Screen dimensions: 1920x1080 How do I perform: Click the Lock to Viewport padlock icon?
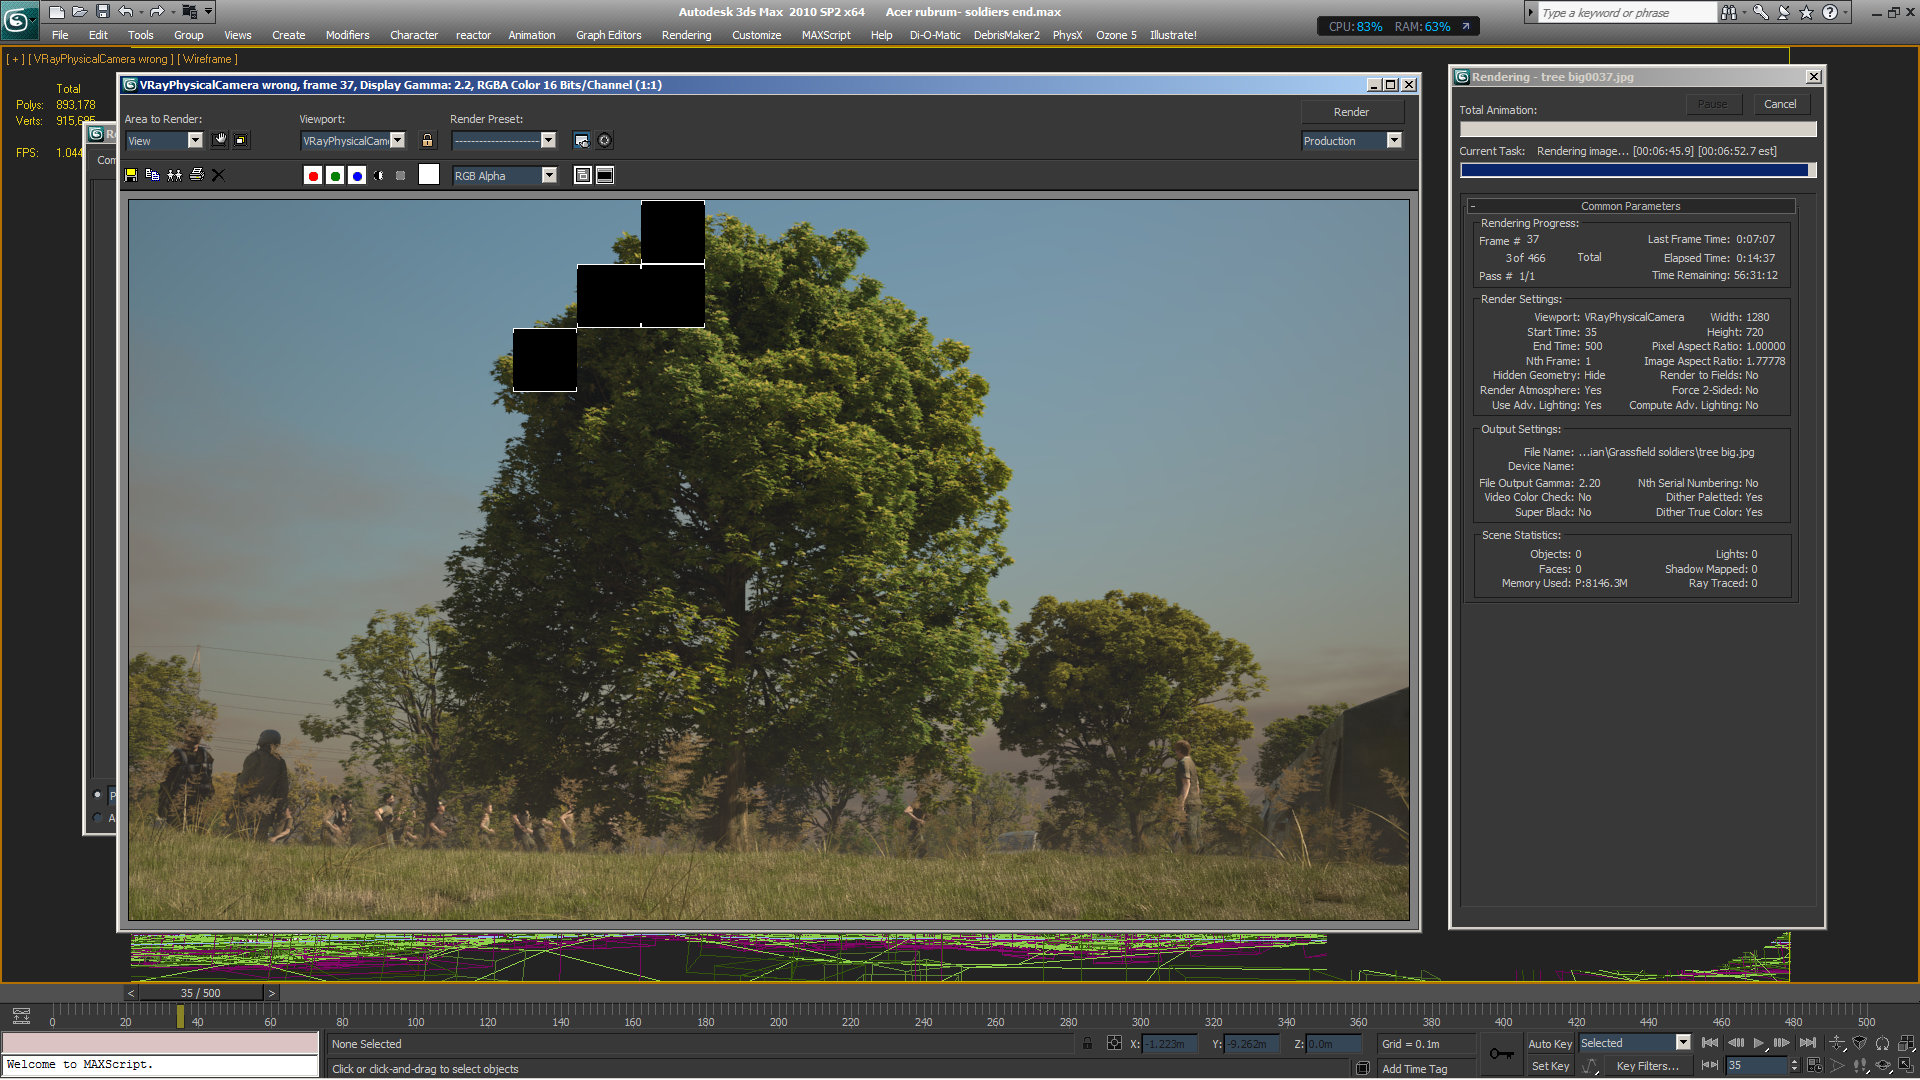[x=428, y=141]
